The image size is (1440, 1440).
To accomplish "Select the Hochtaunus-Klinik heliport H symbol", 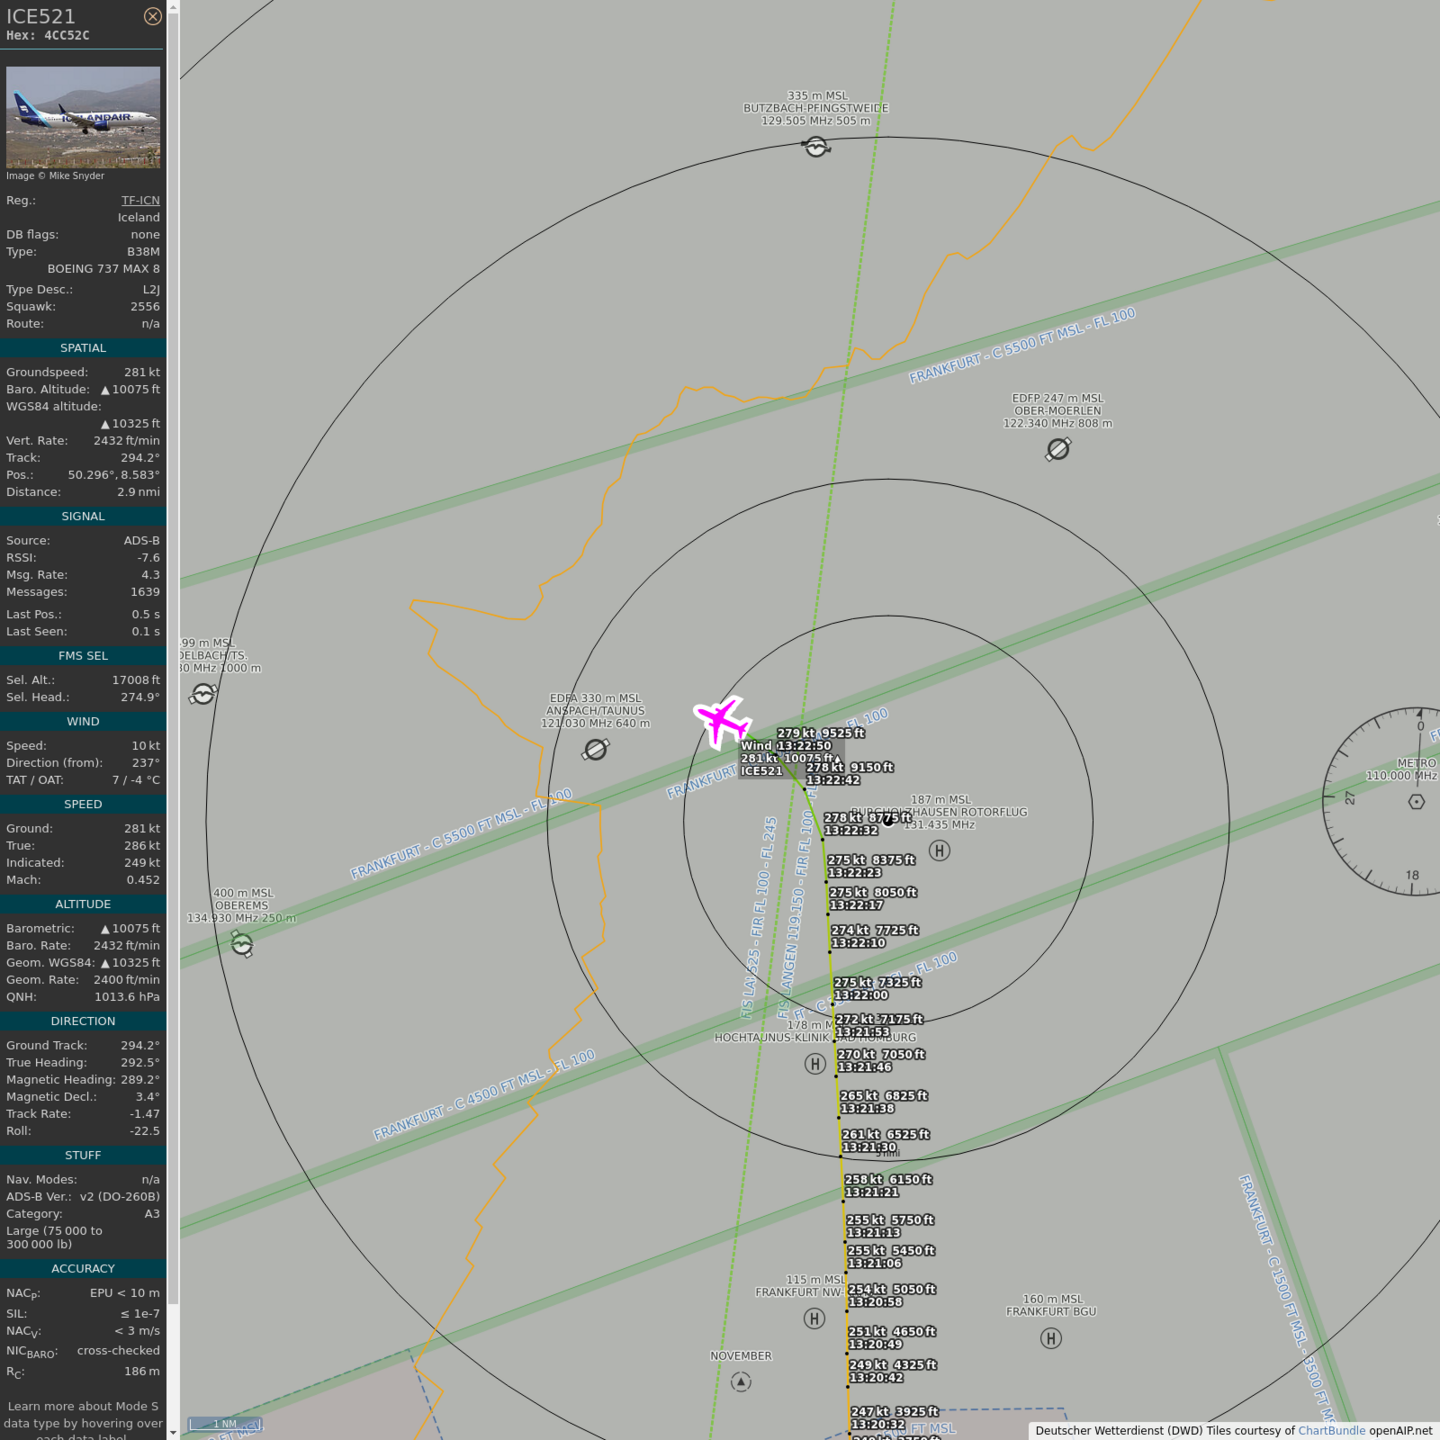I will (x=815, y=1064).
